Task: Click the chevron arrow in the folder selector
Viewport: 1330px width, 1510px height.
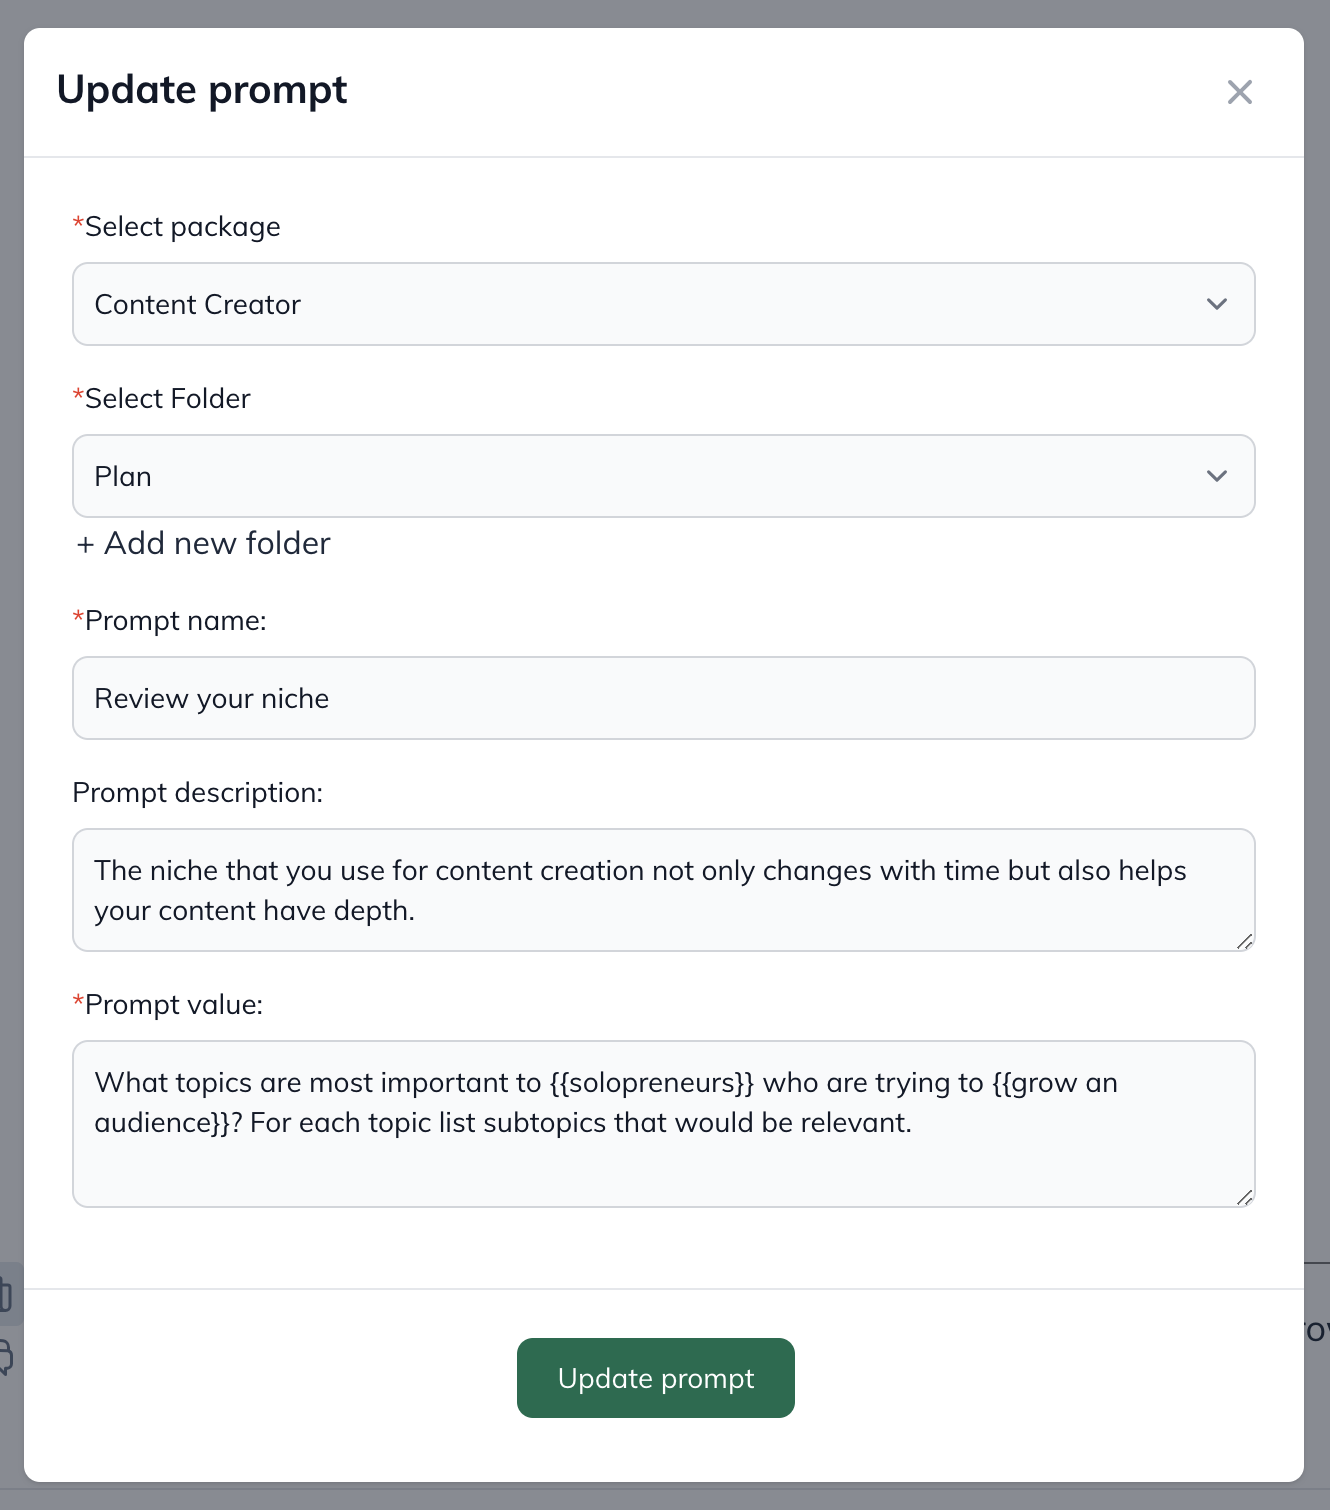Action: click(1216, 476)
